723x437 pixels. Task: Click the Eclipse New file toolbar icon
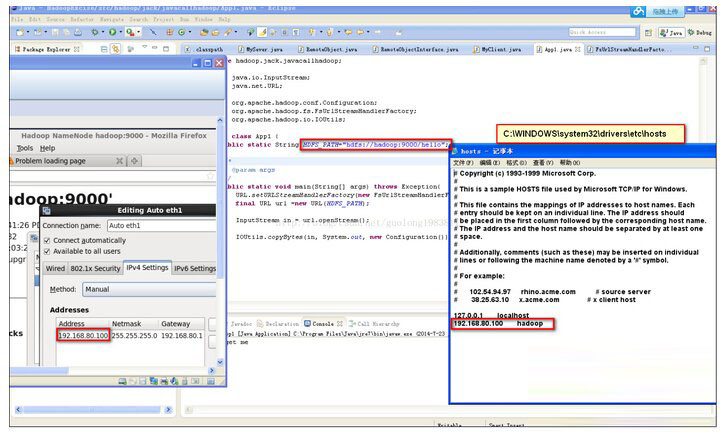pyautogui.click(x=19, y=32)
